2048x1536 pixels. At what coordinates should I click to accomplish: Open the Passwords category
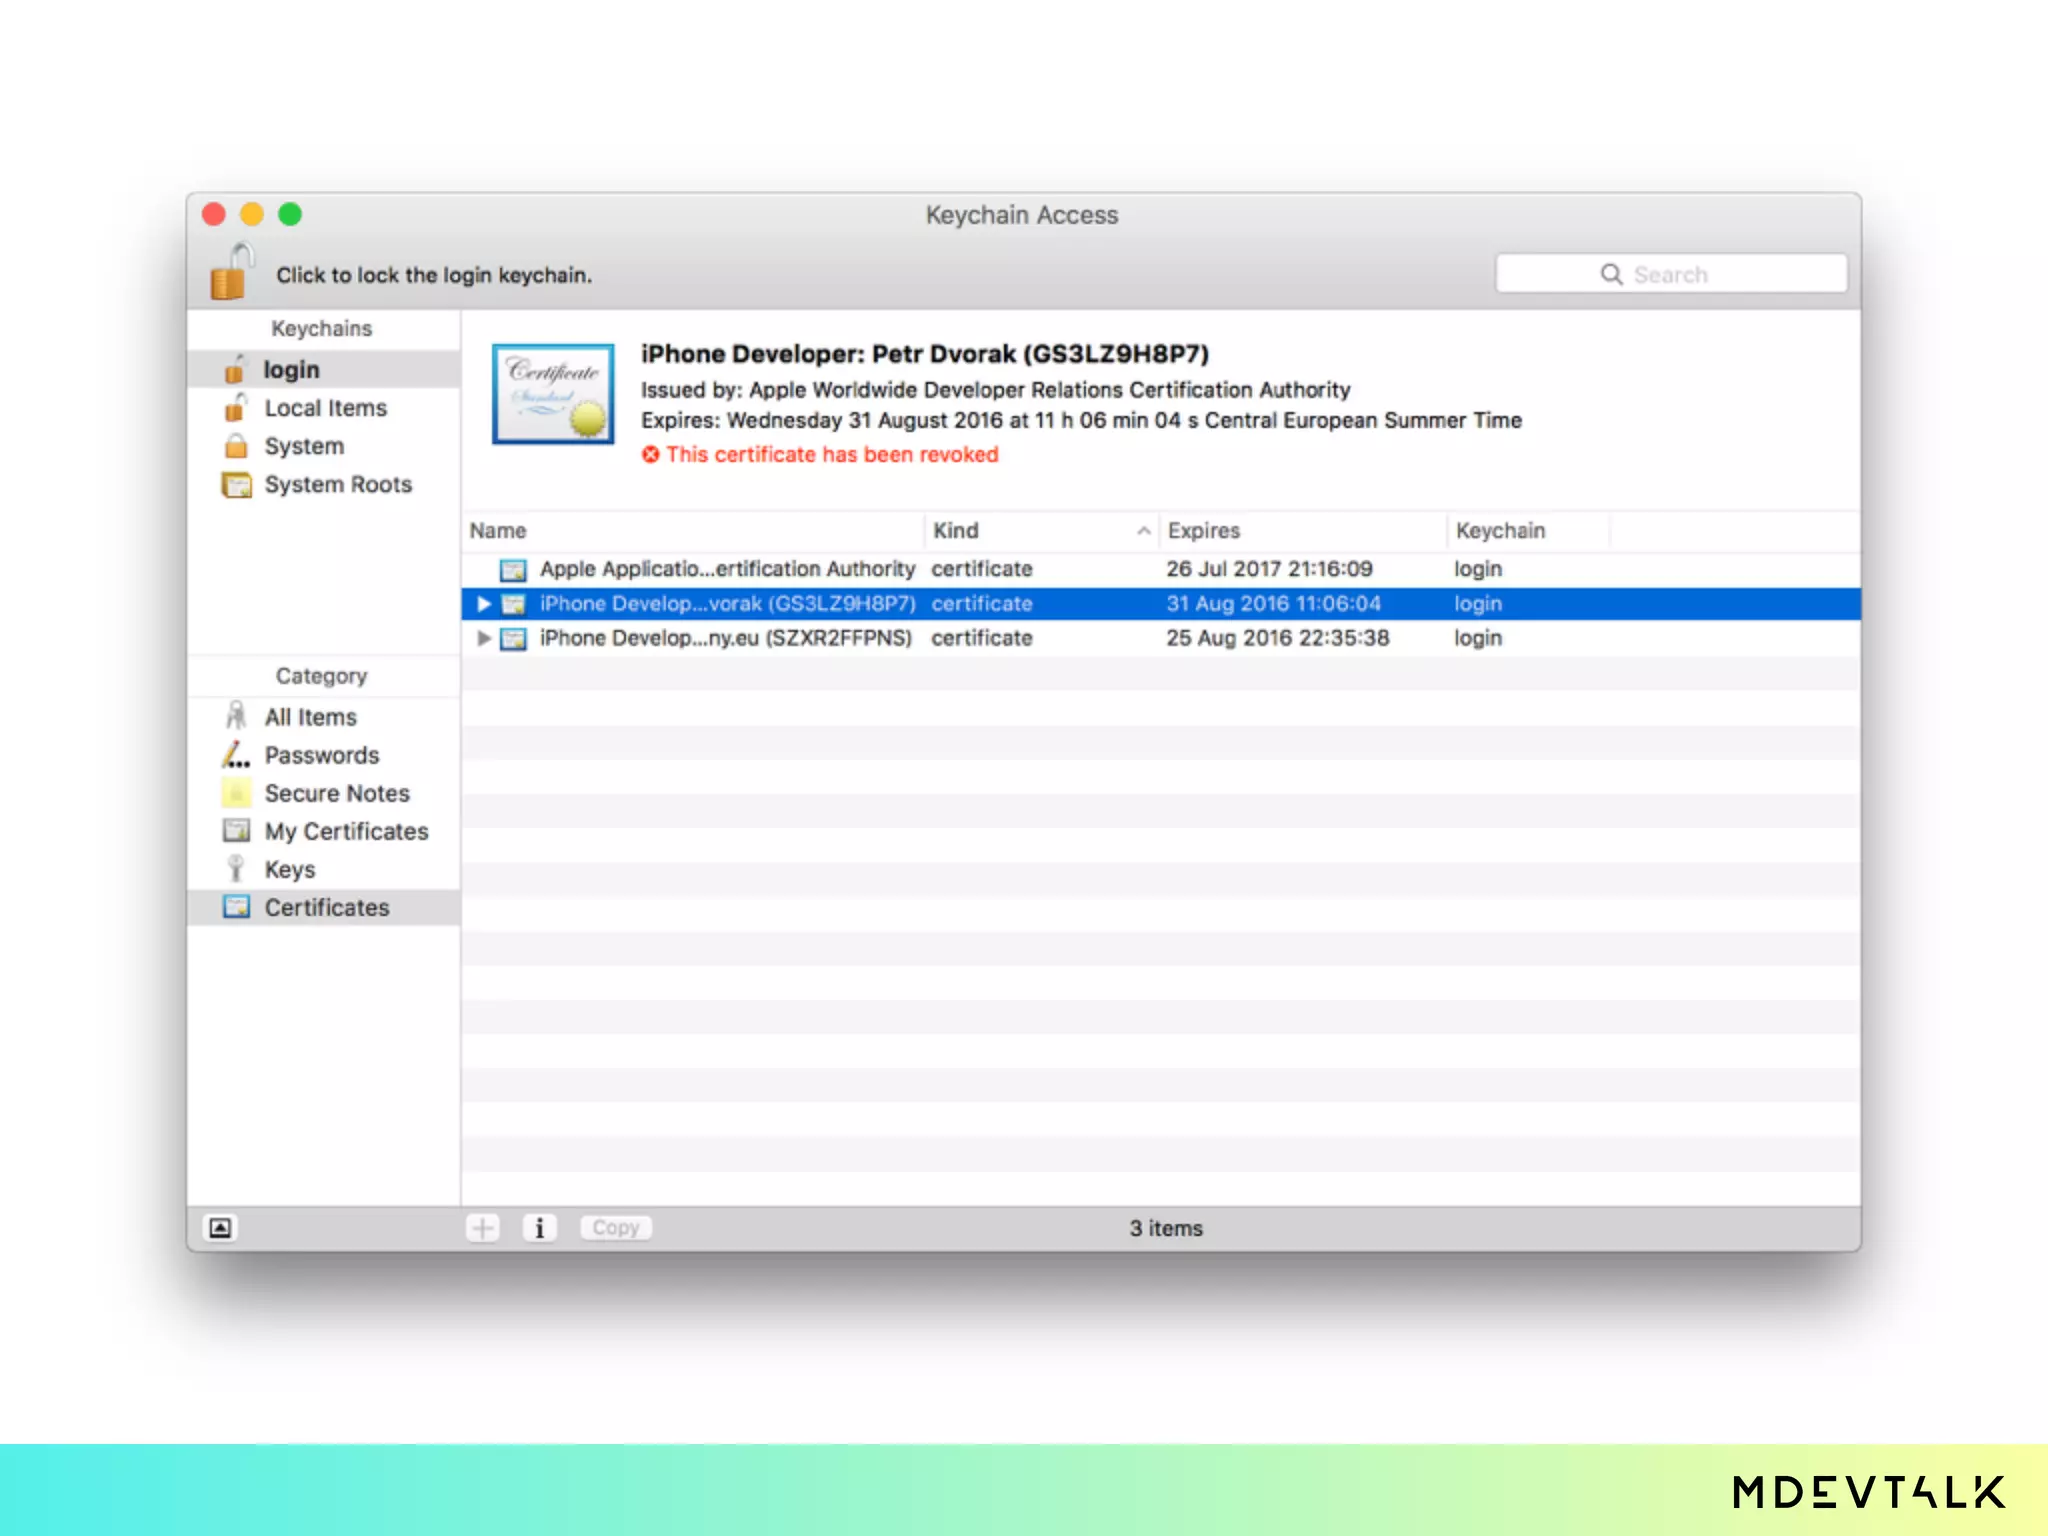coord(321,755)
